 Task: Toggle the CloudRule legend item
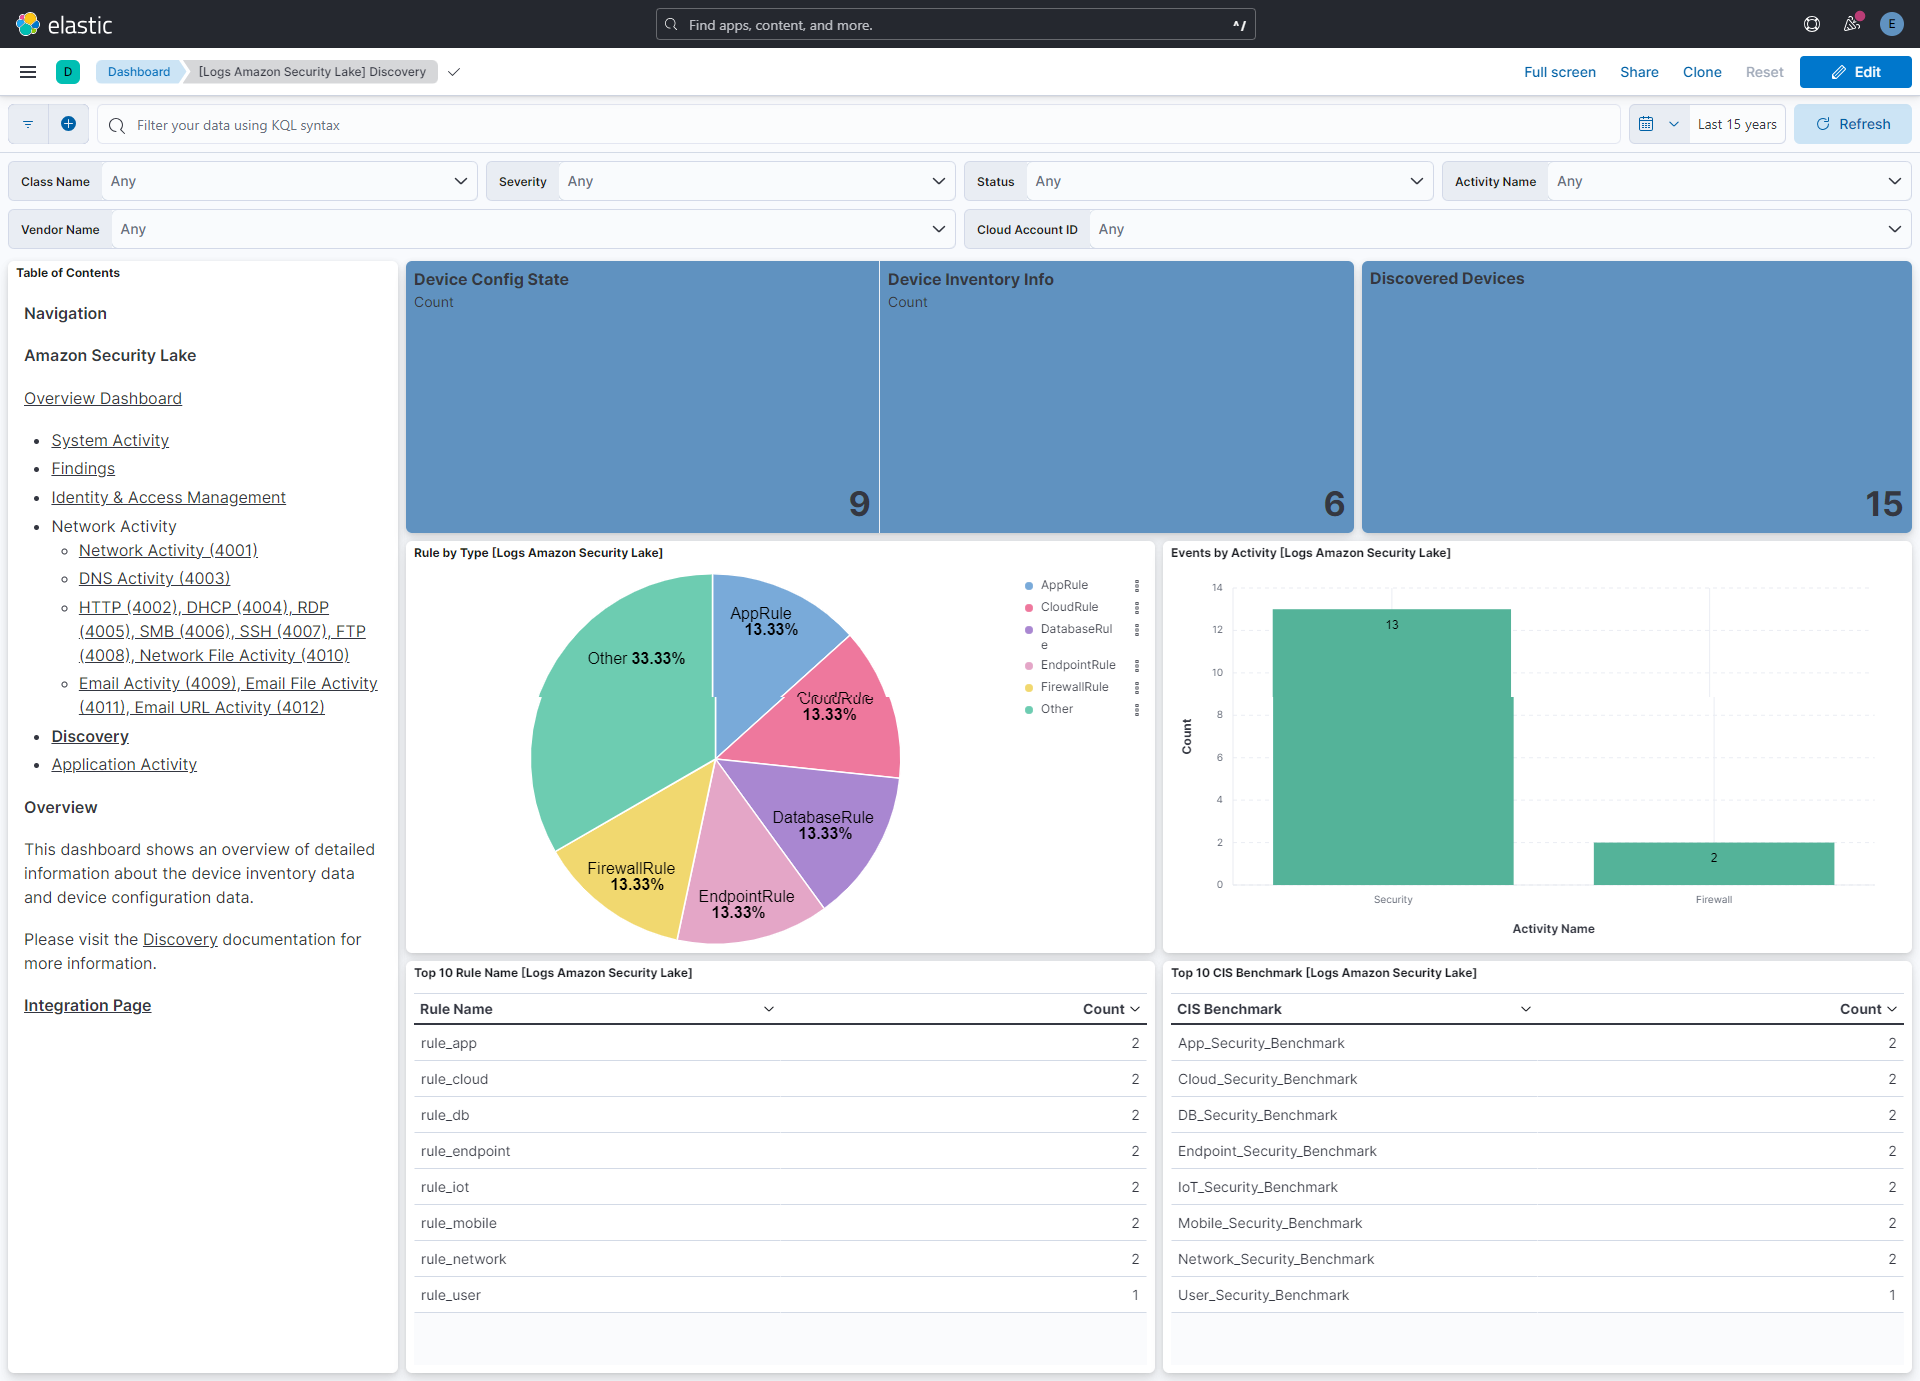tap(1068, 607)
